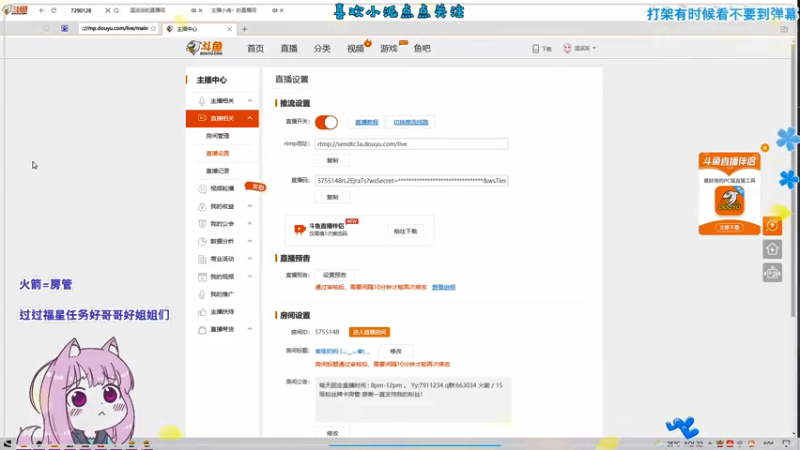Click pie chart icon beside 数据分析
The width and height of the screenshot is (800, 450).
click(202, 241)
